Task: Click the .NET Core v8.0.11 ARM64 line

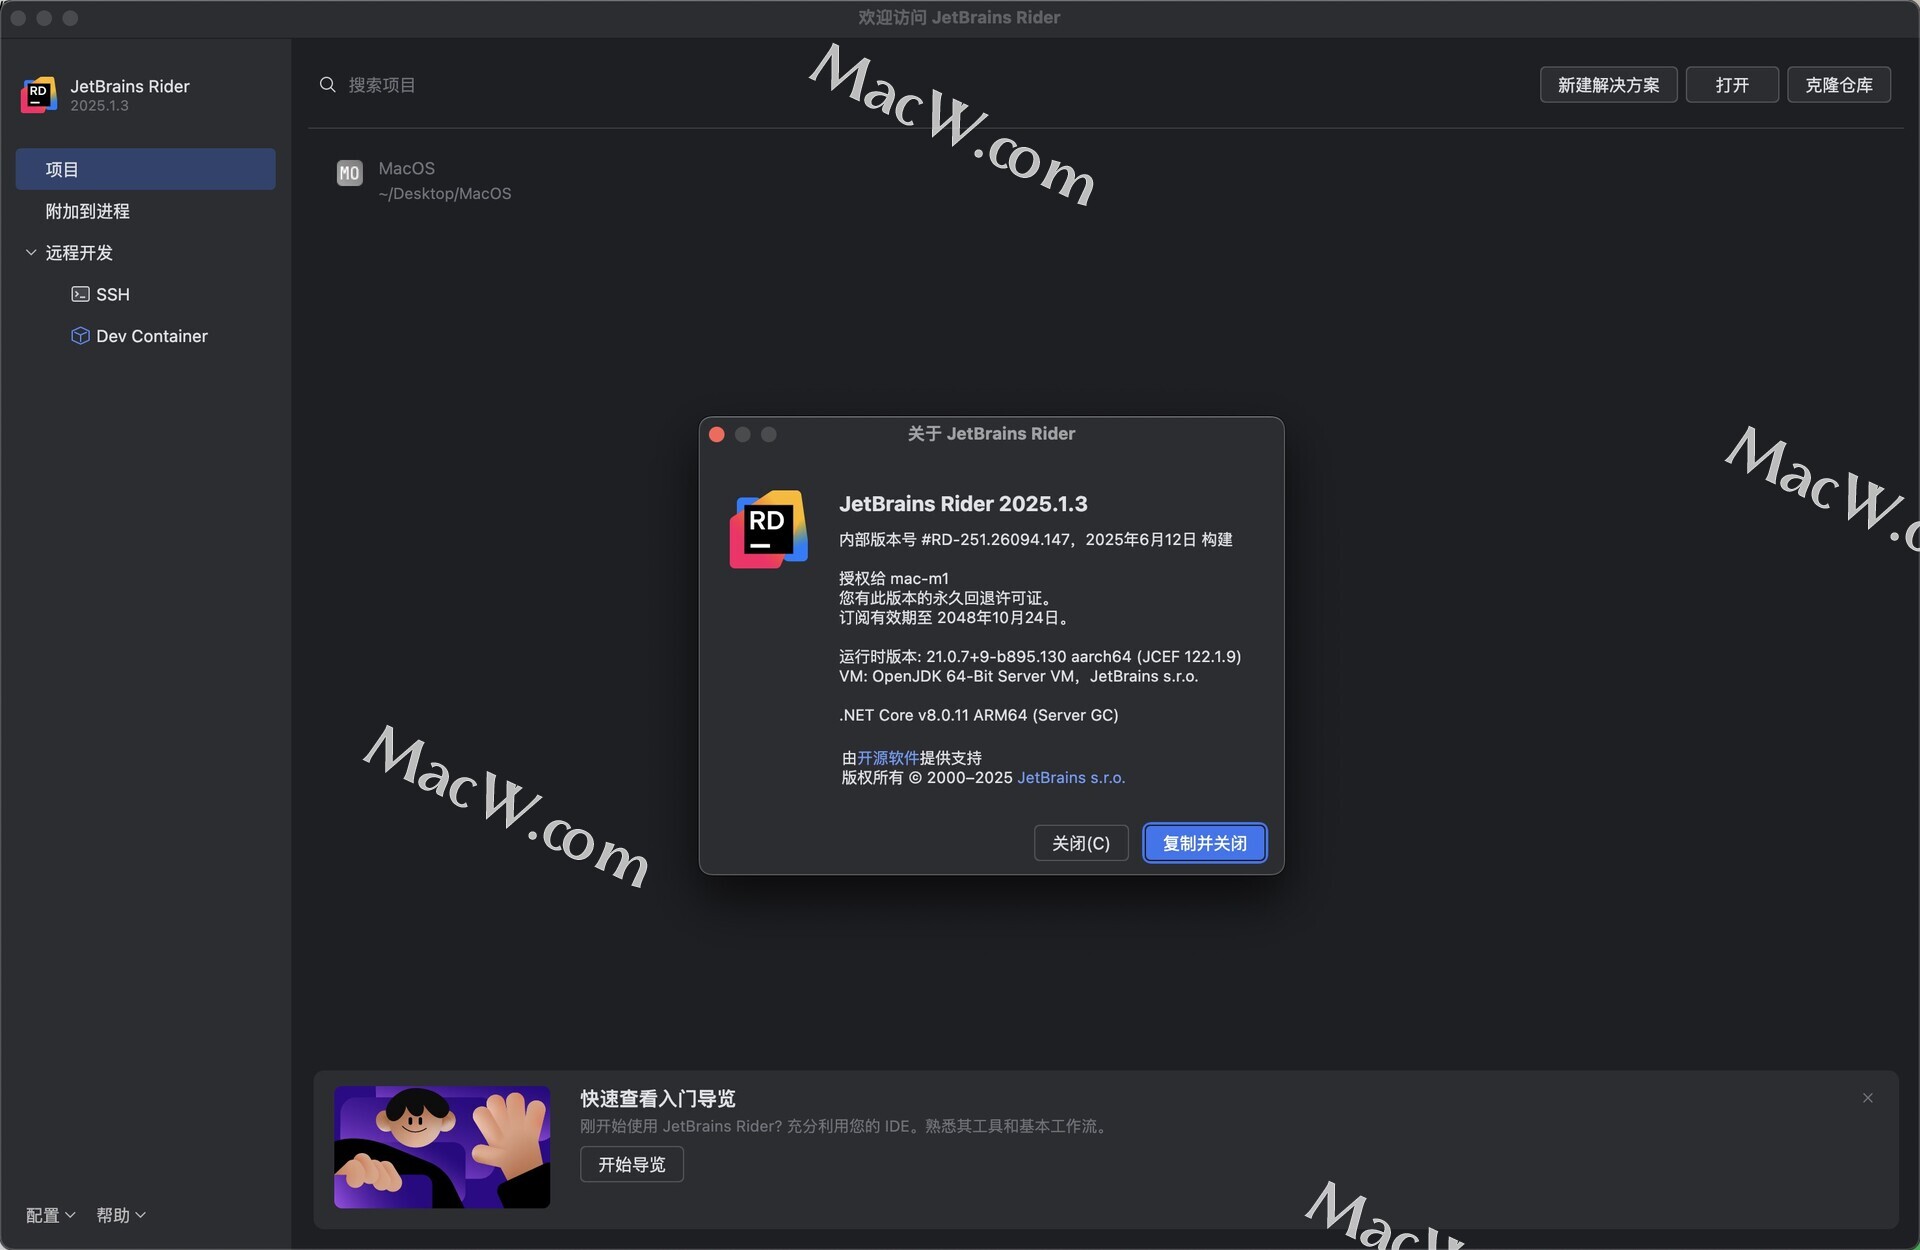Action: 979,715
